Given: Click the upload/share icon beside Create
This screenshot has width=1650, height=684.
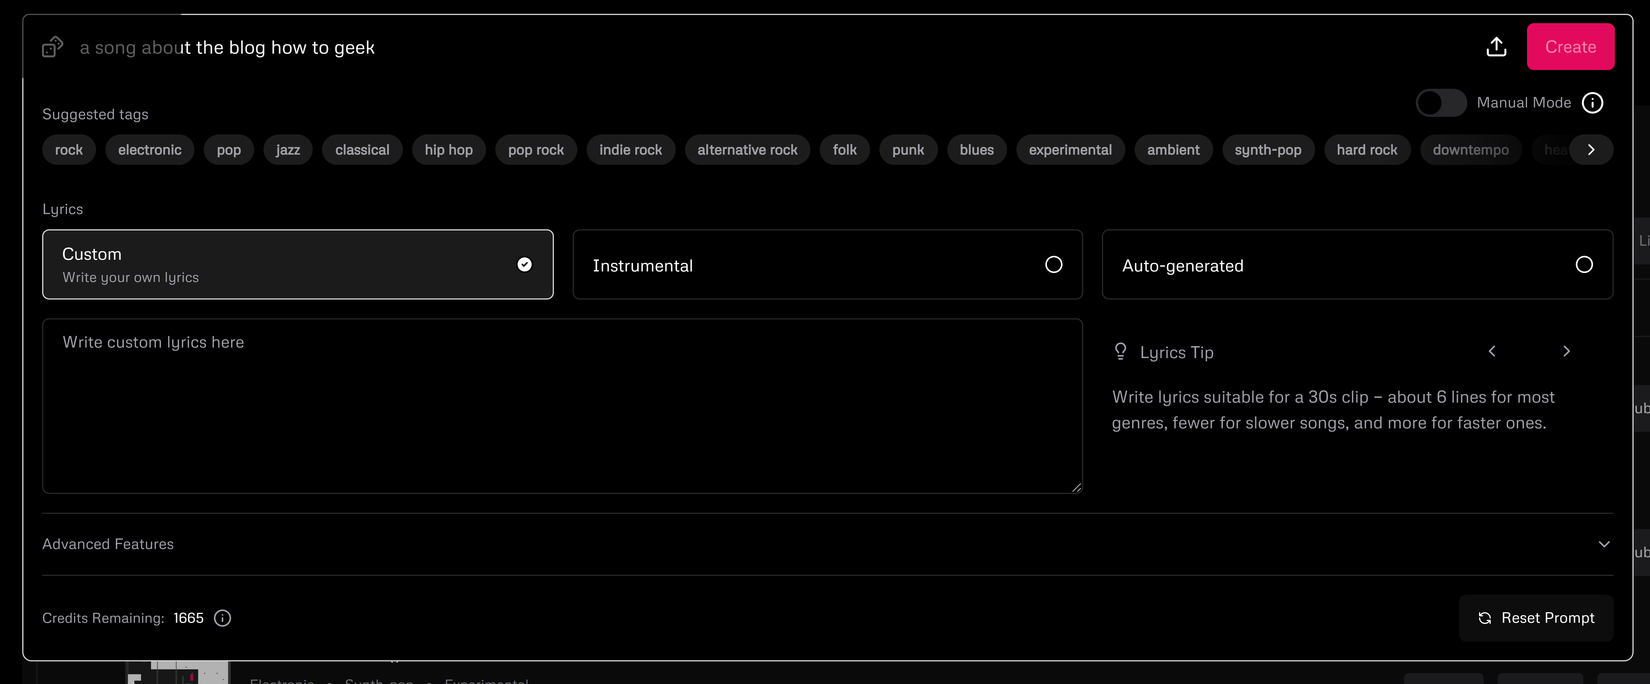Looking at the screenshot, I should pyautogui.click(x=1496, y=47).
